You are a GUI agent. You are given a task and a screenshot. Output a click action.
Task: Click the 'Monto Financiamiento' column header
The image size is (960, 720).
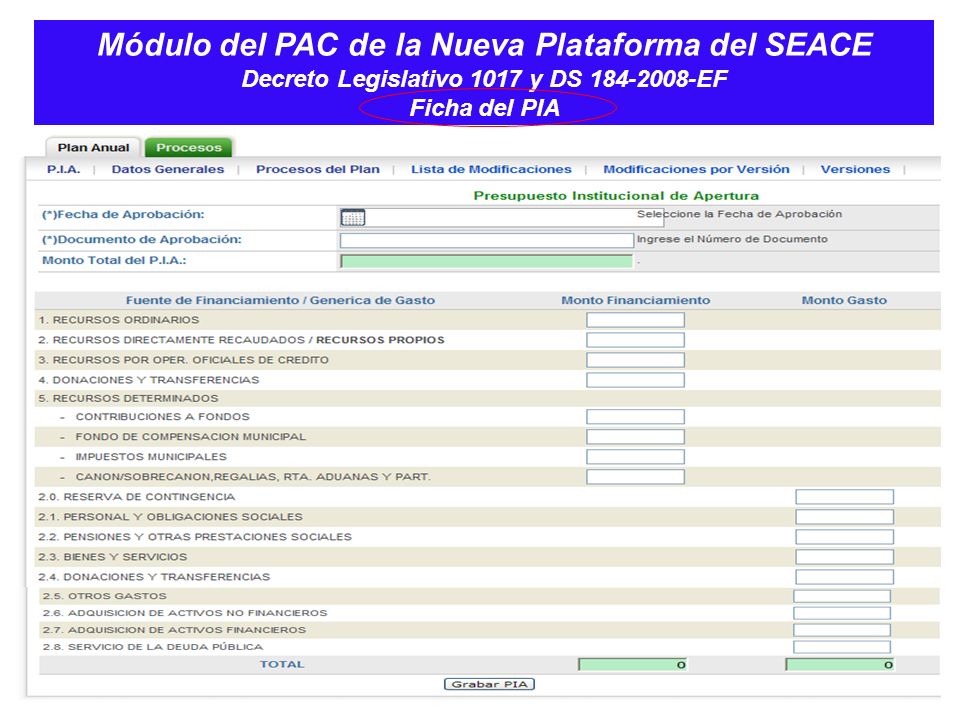(x=636, y=301)
